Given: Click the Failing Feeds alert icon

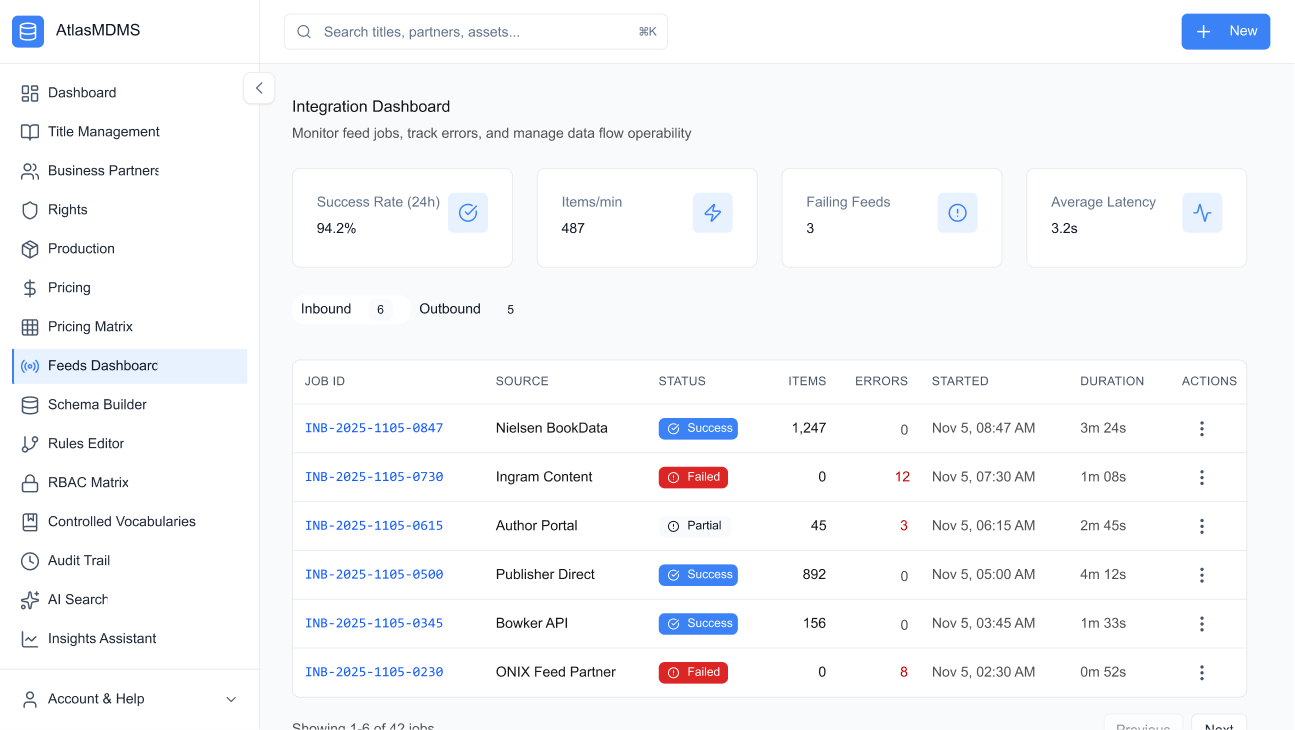Looking at the screenshot, I should tap(957, 213).
